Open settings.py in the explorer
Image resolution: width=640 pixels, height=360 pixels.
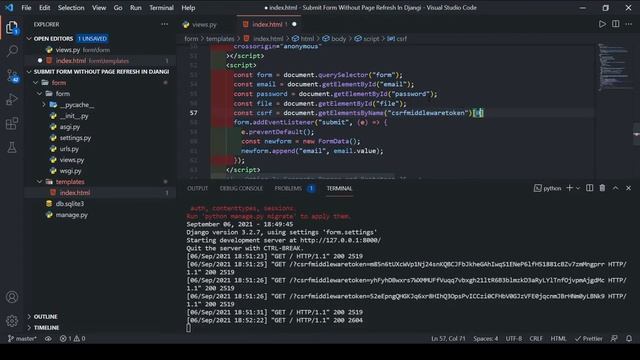pos(76,138)
